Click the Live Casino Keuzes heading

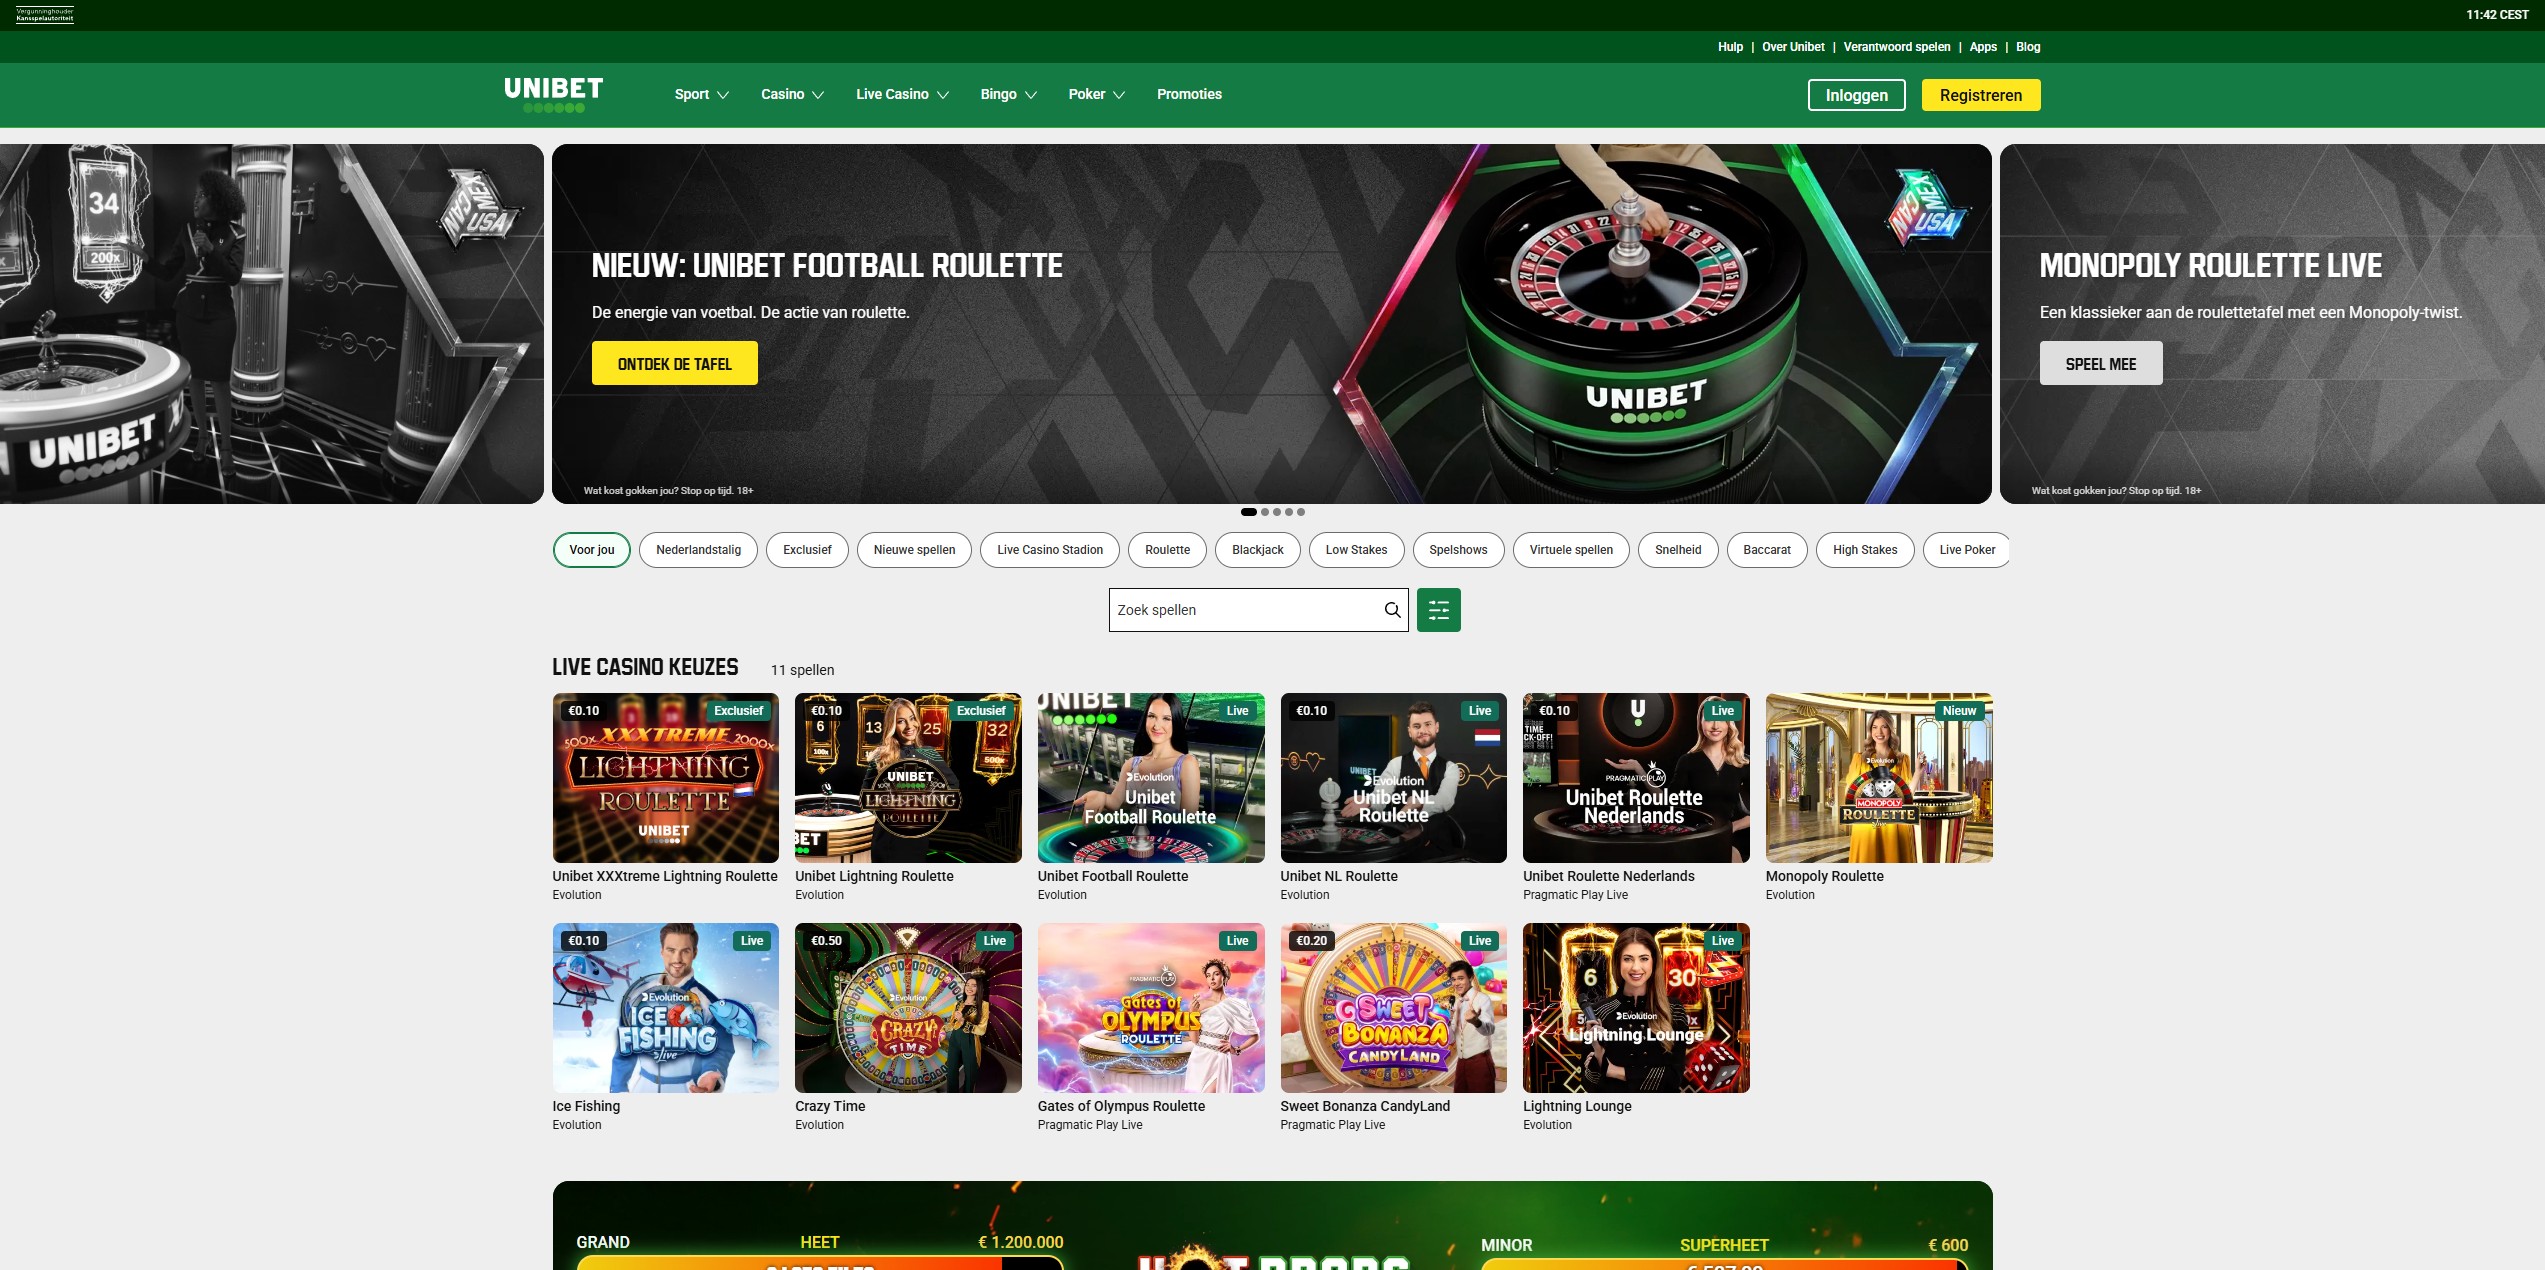point(645,667)
